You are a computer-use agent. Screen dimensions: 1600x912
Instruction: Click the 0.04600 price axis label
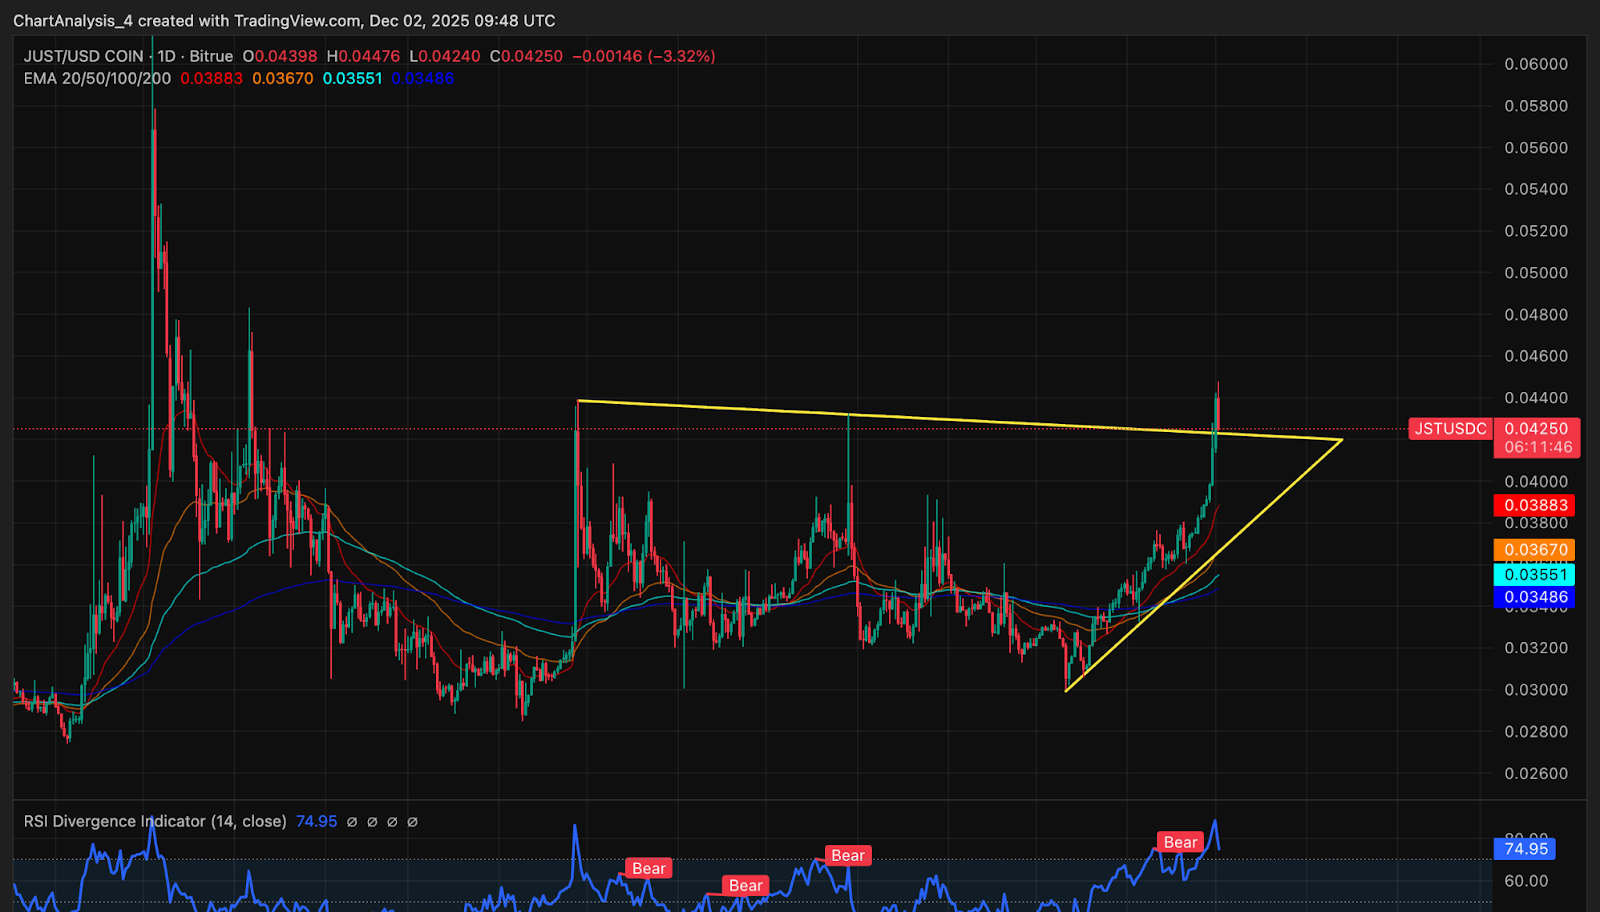click(1536, 356)
